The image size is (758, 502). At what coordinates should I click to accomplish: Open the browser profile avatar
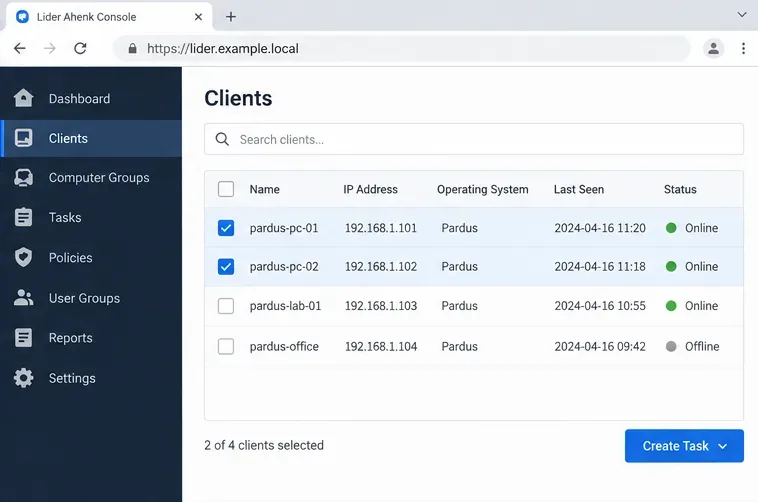[713, 48]
